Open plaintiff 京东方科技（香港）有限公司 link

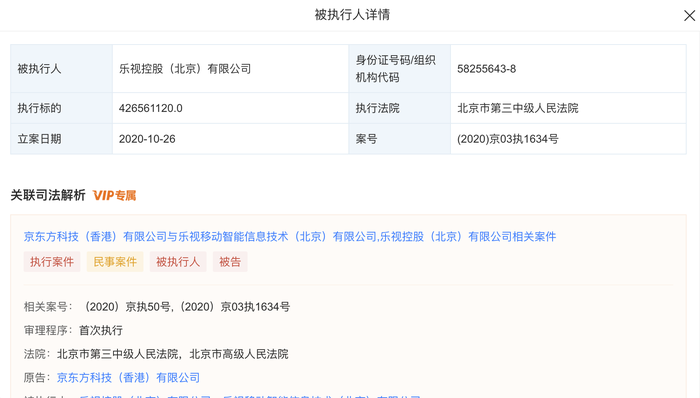coord(128,378)
